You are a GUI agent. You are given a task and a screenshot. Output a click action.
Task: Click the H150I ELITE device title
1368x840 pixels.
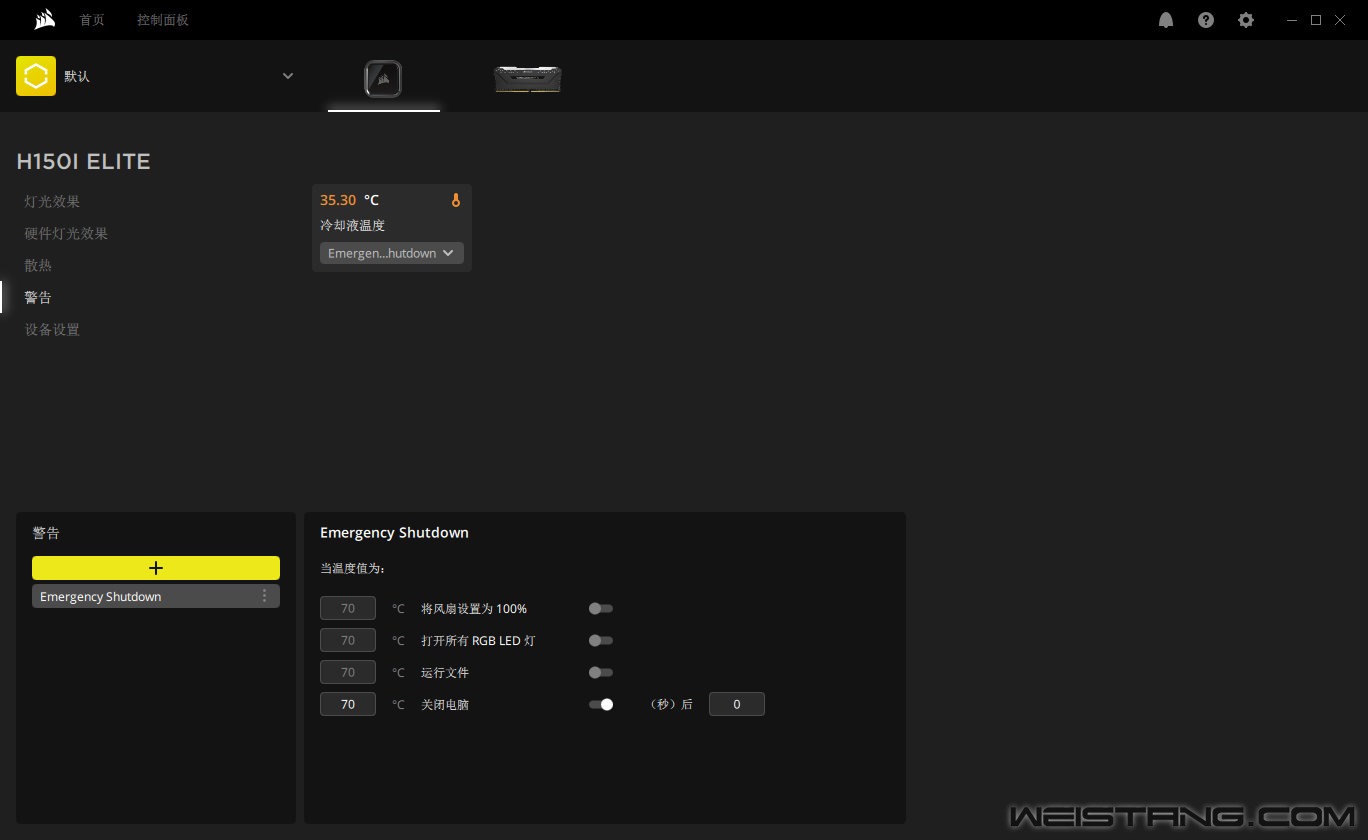(83, 162)
